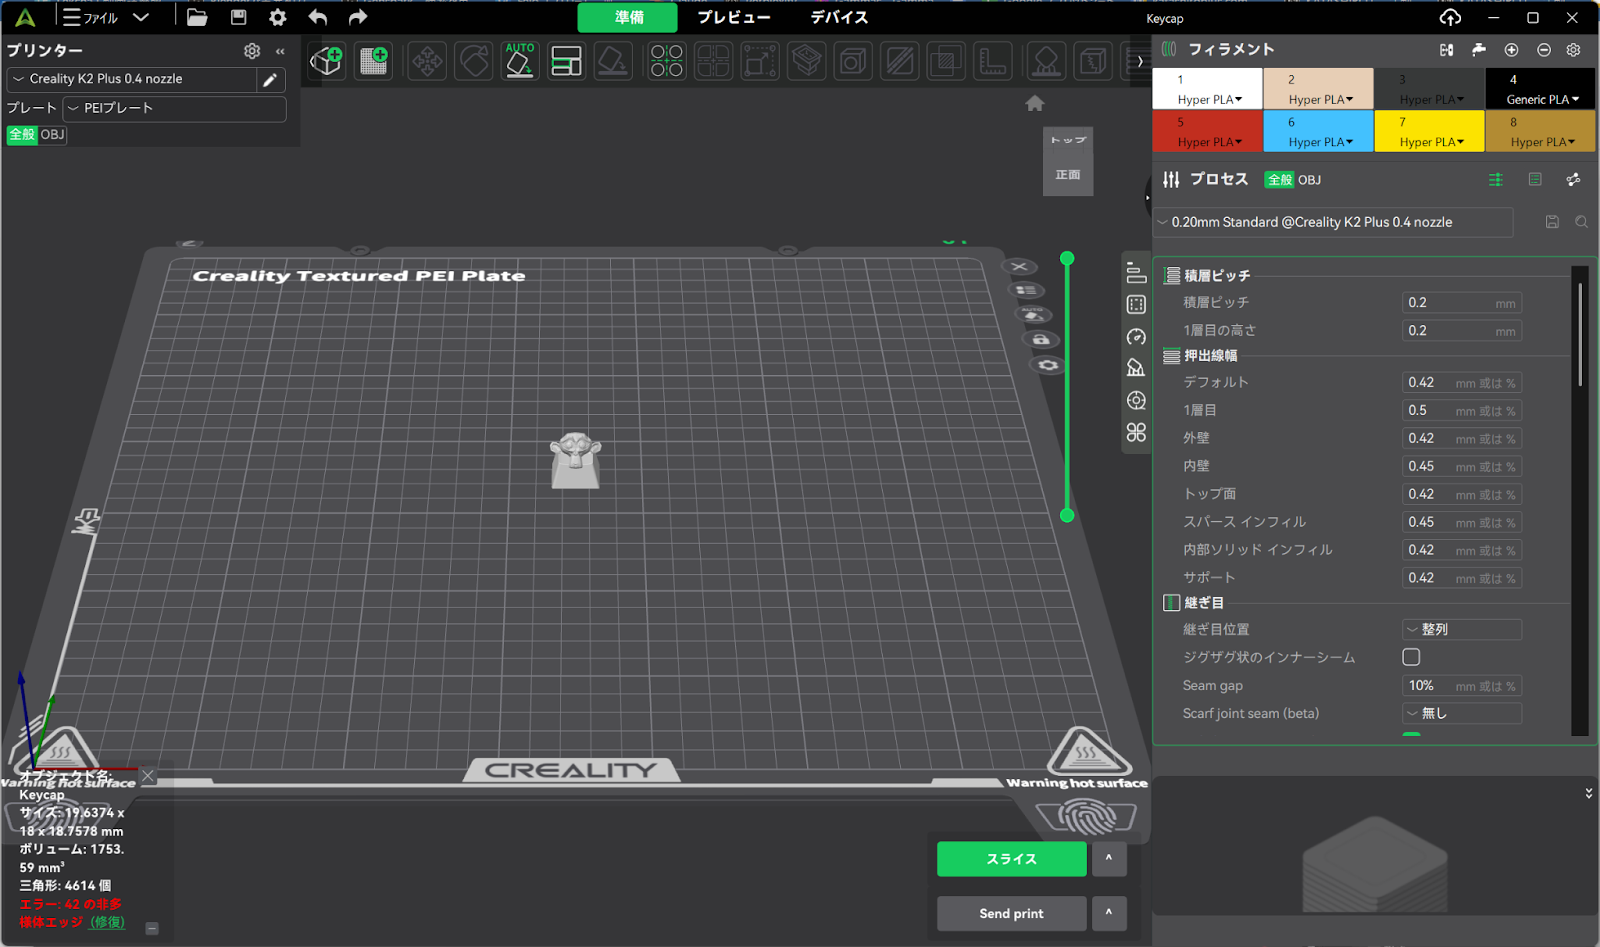Screen dimensions: 1600x947
Task: Open the Scarf joint seam dropdown
Action: tap(1461, 713)
